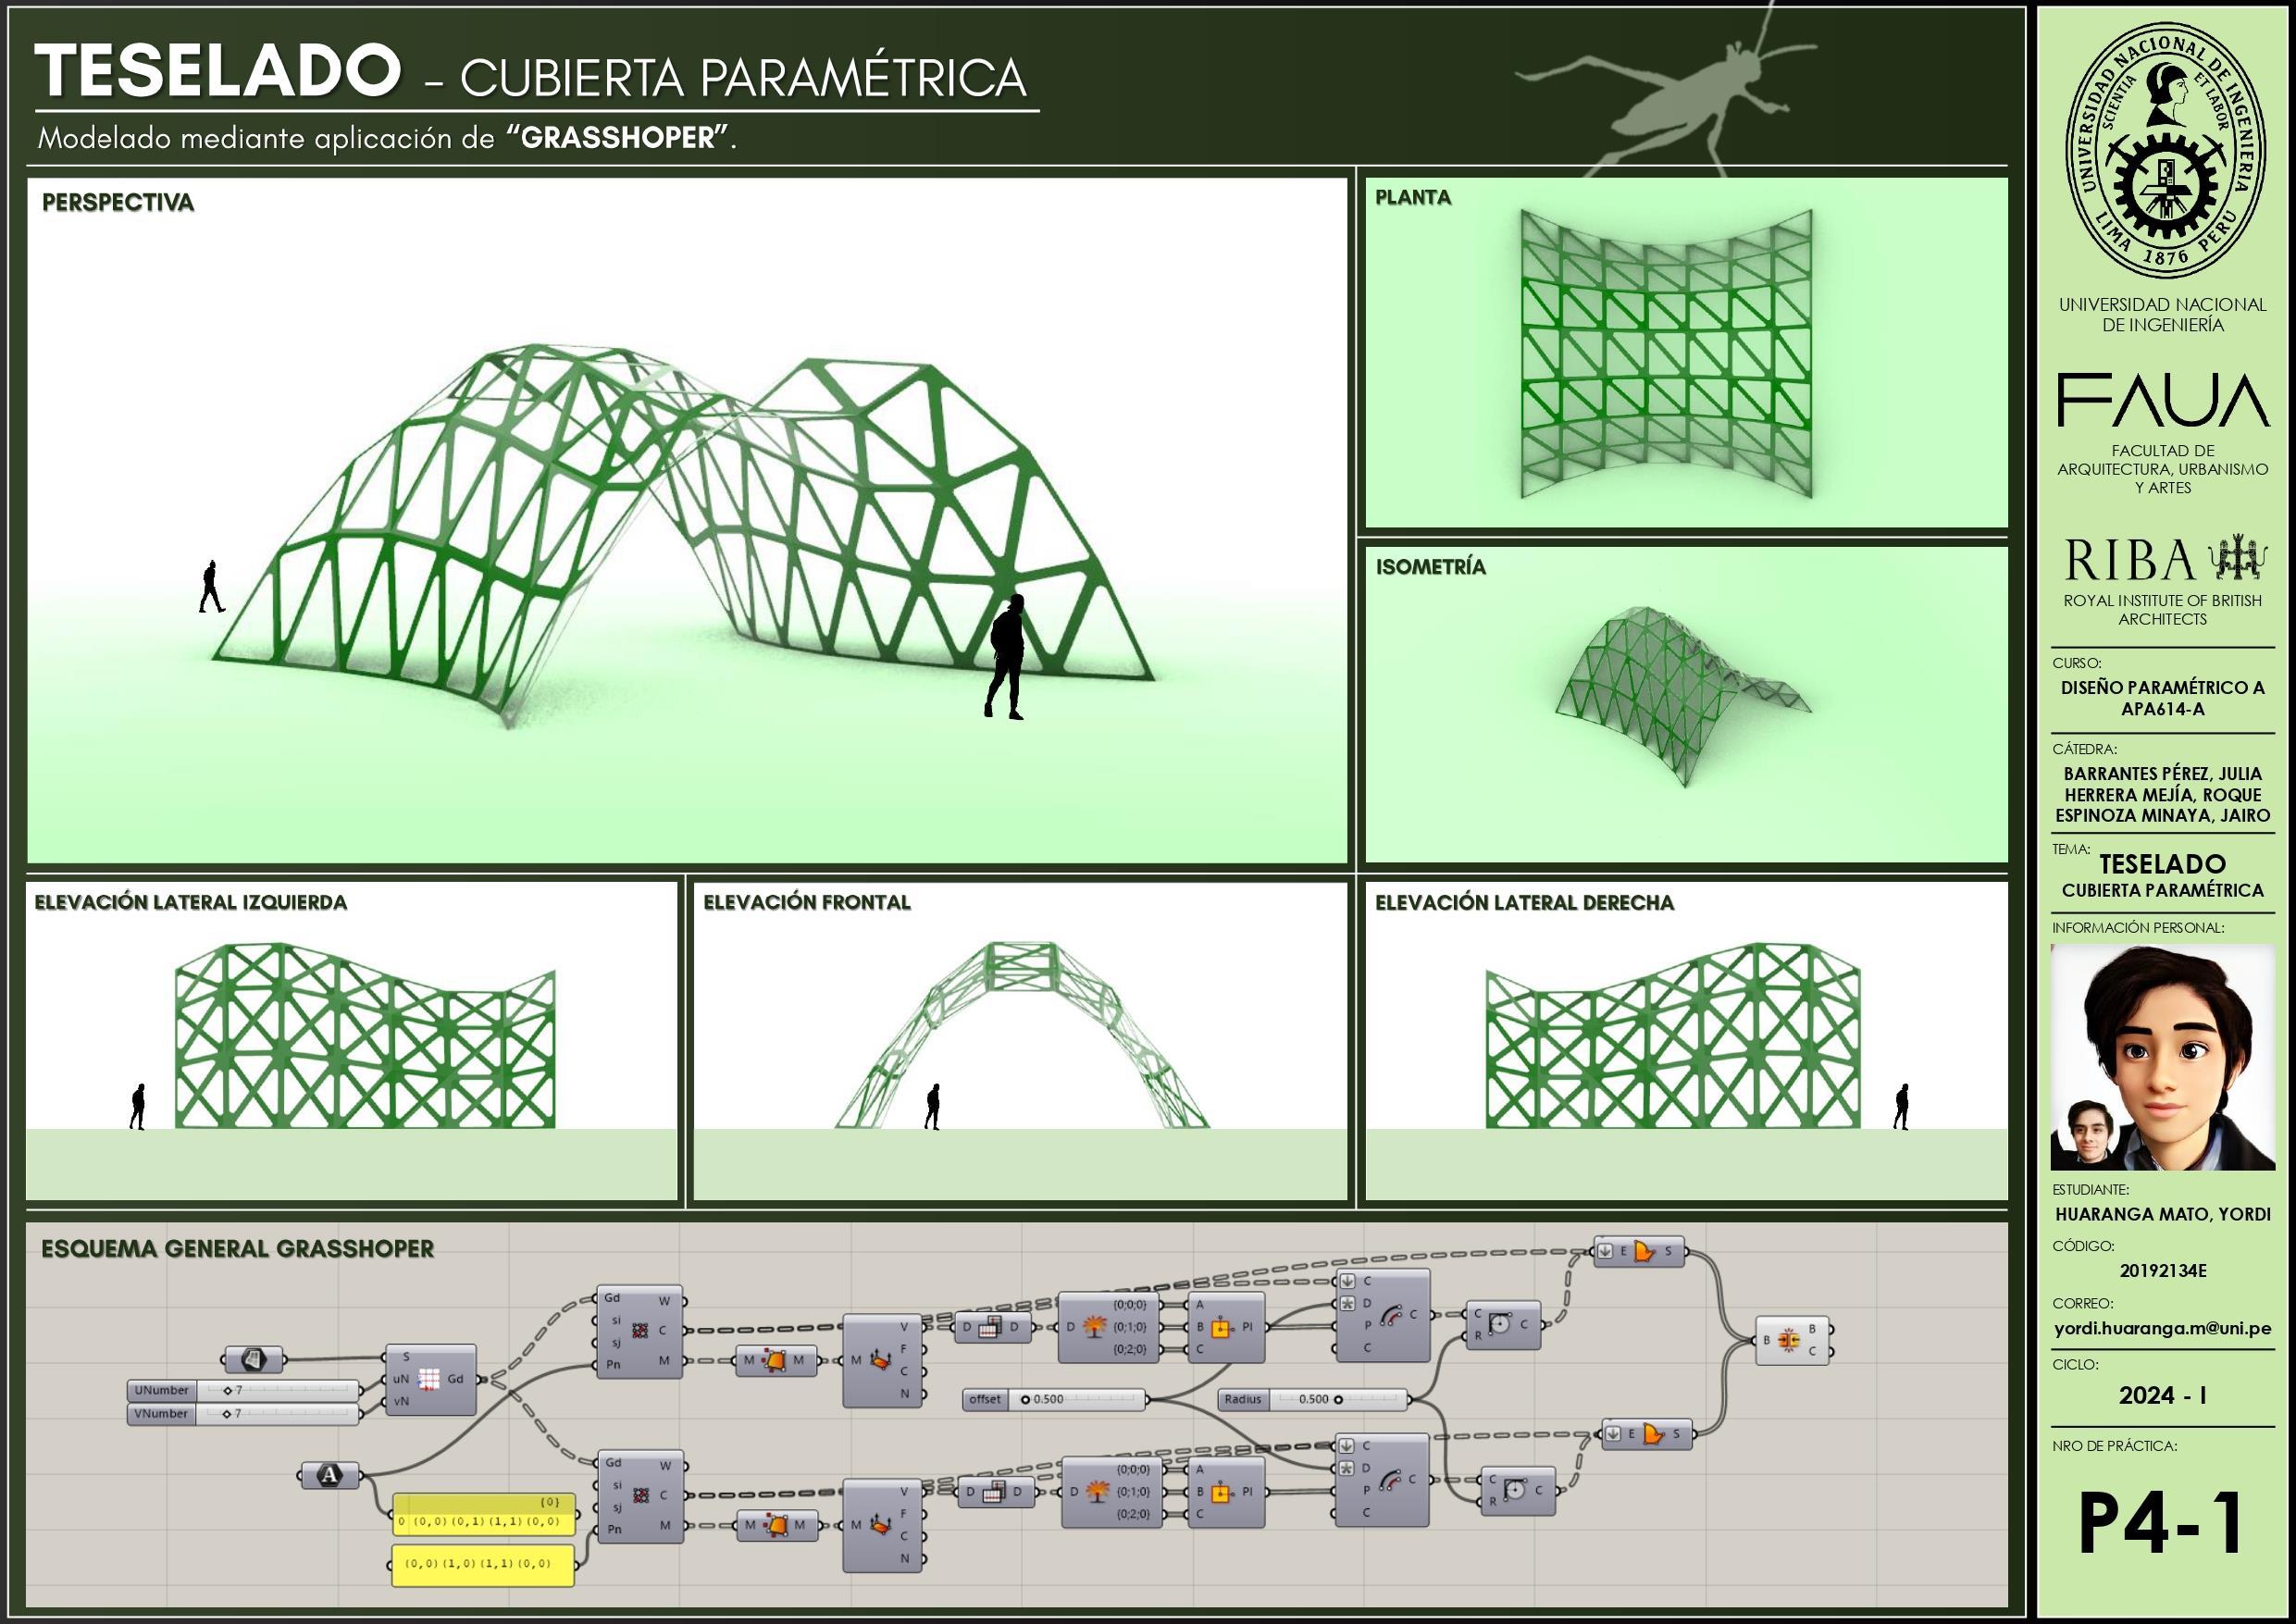Click the upper Deconstruct Mesh component icon
Image resolution: width=2296 pixels, height=1624 pixels.
click(x=880, y=1360)
